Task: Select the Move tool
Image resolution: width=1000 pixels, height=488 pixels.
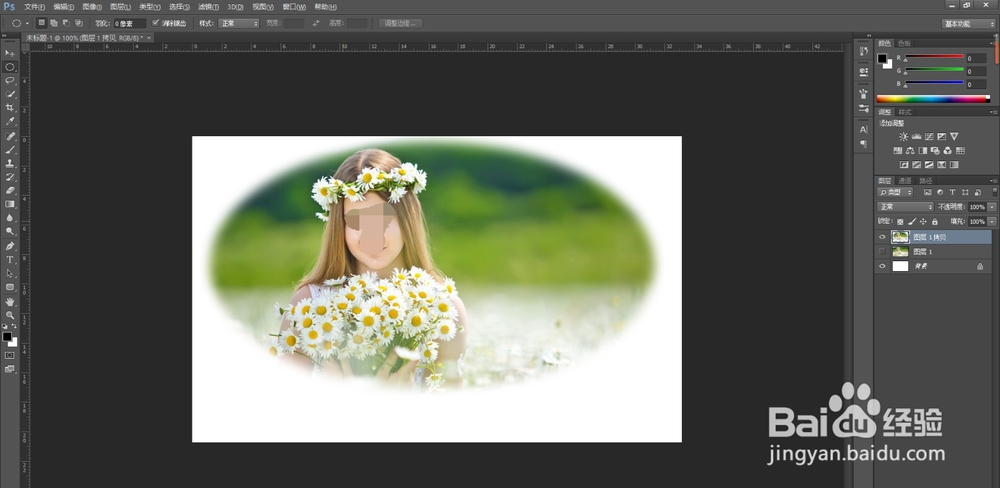Action: coord(10,53)
